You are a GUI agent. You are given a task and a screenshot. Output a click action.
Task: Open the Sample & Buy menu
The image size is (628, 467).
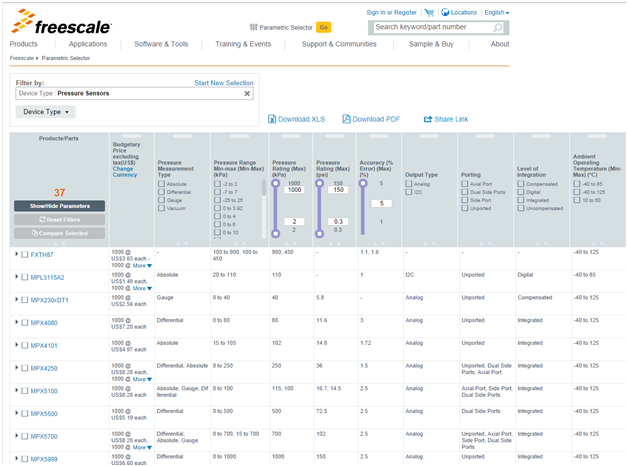pyautogui.click(x=431, y=44)
